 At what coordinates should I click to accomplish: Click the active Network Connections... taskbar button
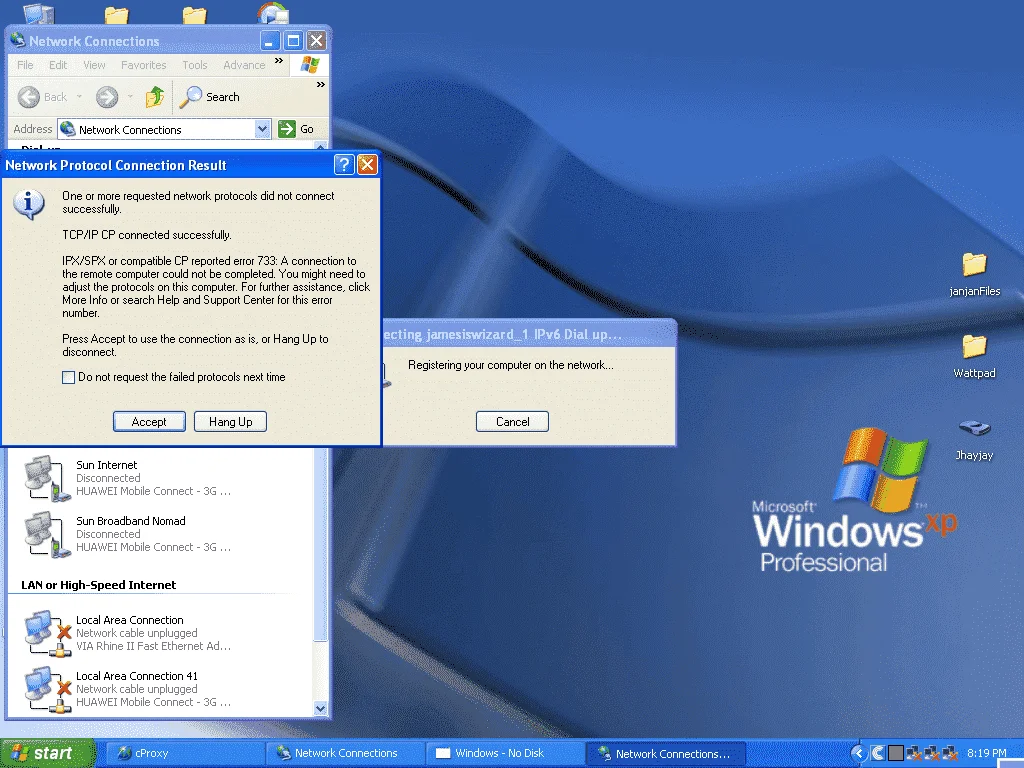[x=666, y=753]
